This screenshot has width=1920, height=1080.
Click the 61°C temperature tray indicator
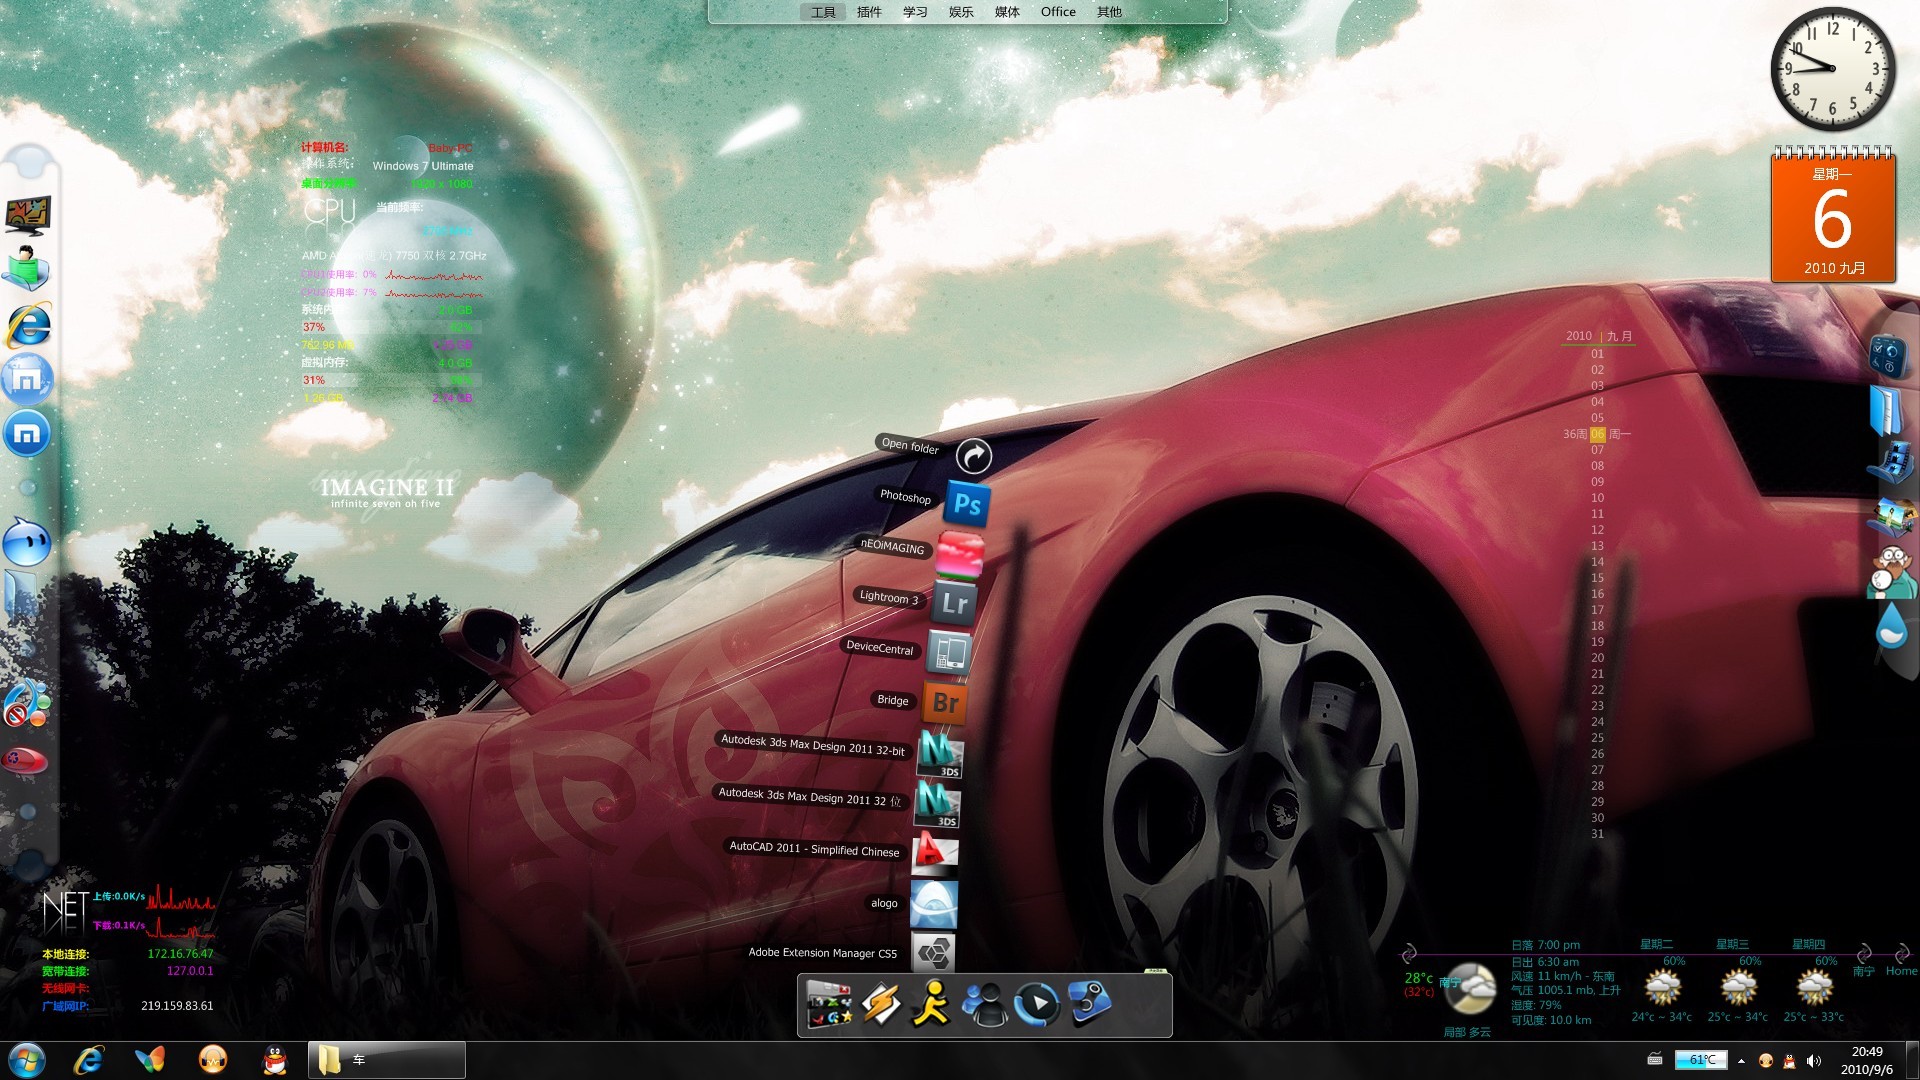(1701, 1060)
